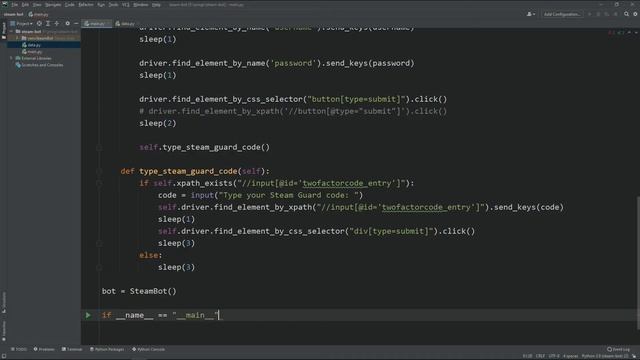Open the Code menu
Image resolution: width=640 pixels, height=360 pixels.
pos(70,4)
